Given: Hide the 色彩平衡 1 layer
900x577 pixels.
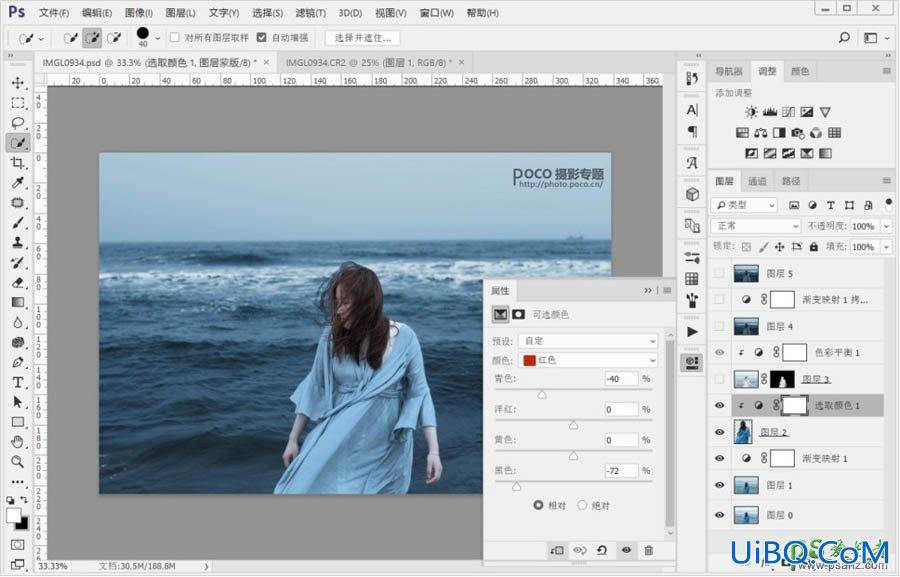Looking at the screenshot, I should [x=719, y=353].
